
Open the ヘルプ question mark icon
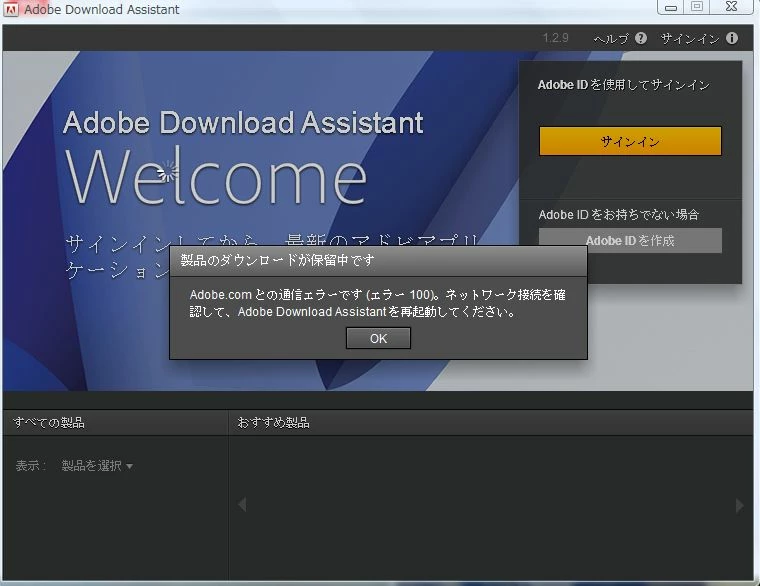641,38
